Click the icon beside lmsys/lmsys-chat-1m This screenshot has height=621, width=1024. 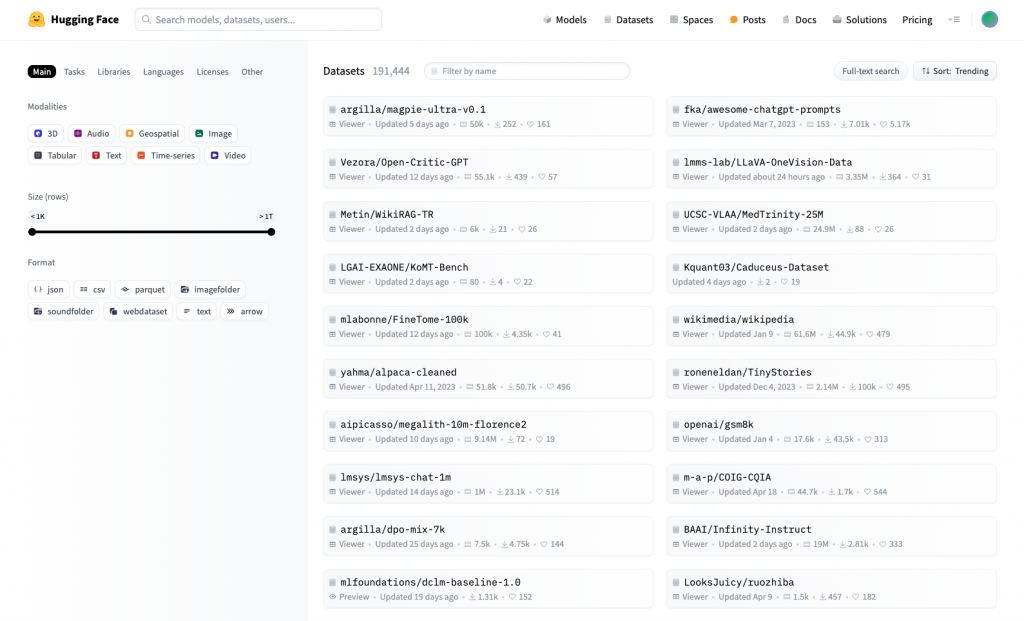(332, 477)
